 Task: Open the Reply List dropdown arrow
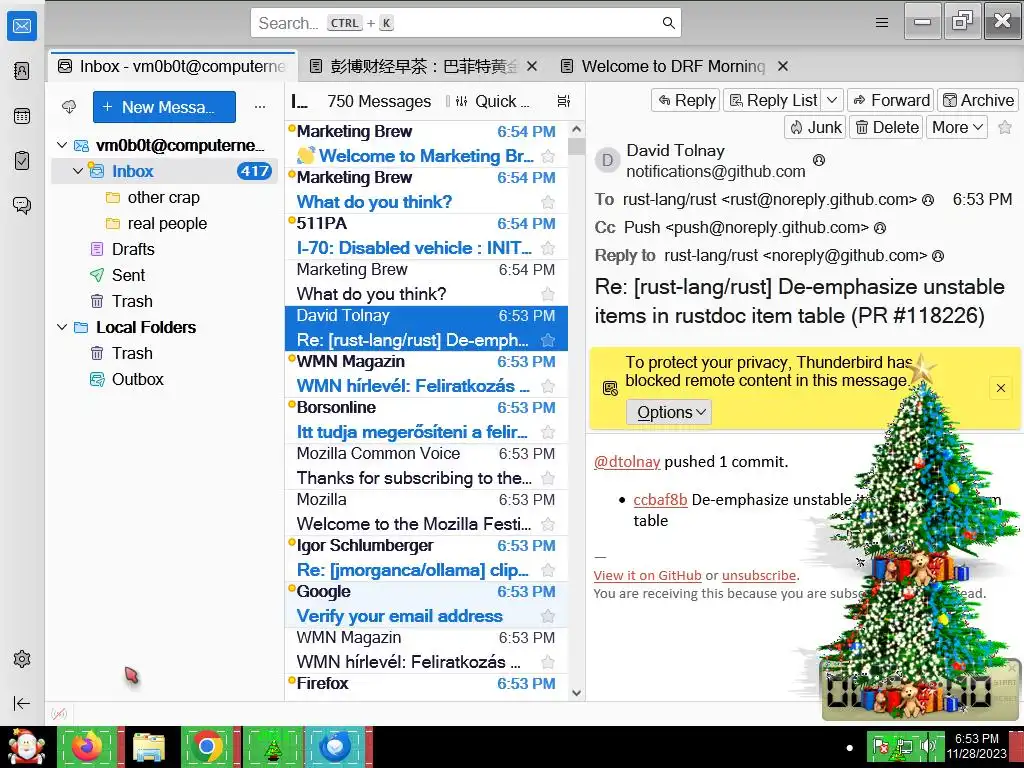tap(832, 101)
